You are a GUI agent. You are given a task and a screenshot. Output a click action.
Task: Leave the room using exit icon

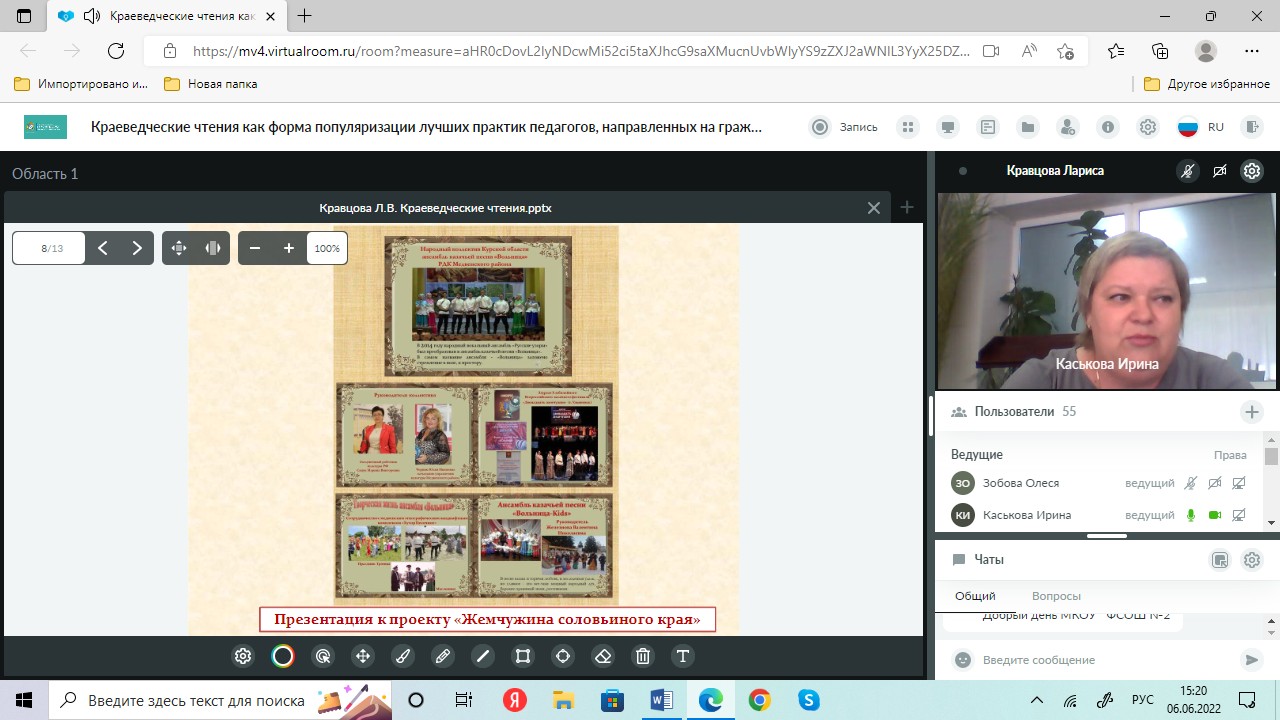click(1251, 127)
